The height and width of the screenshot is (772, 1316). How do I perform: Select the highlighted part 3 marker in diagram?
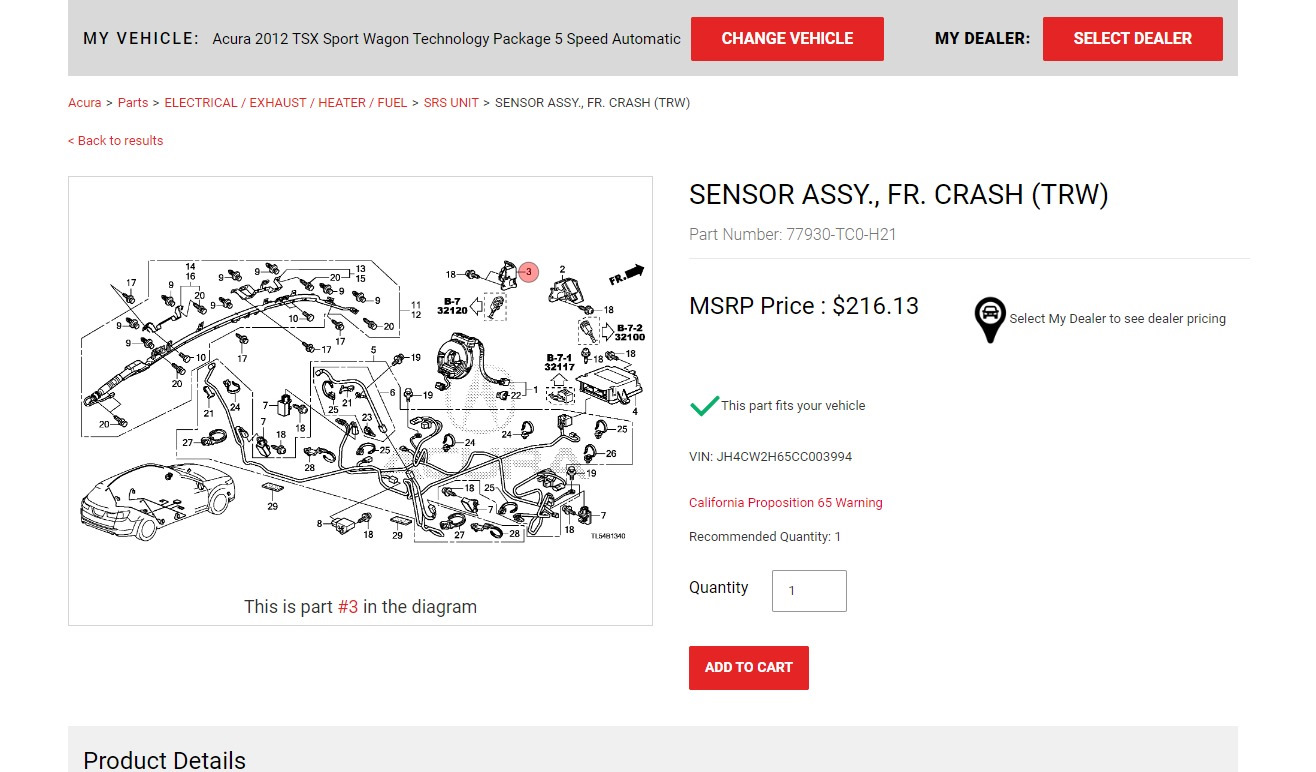pos(529,272)
